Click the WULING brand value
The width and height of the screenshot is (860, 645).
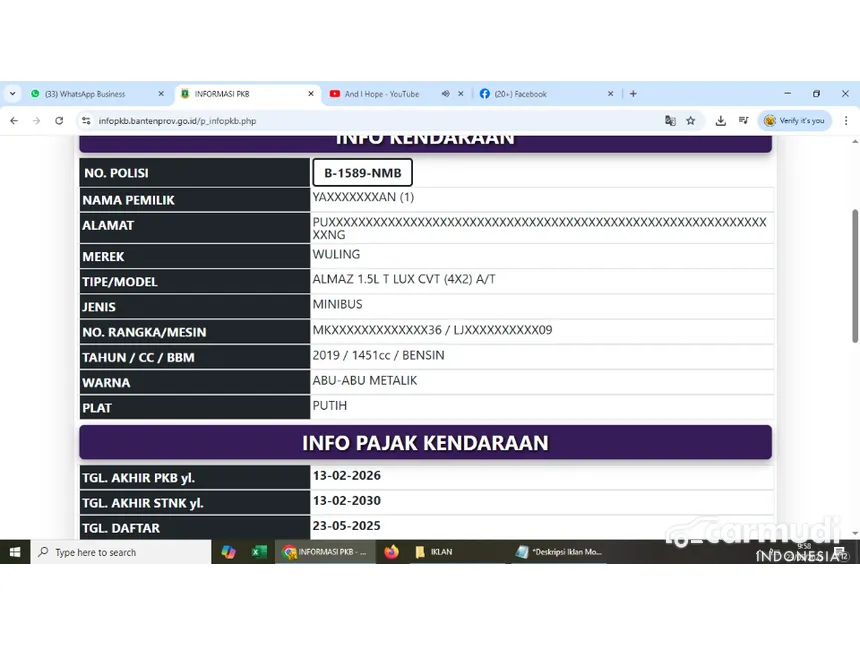(336, 254)
